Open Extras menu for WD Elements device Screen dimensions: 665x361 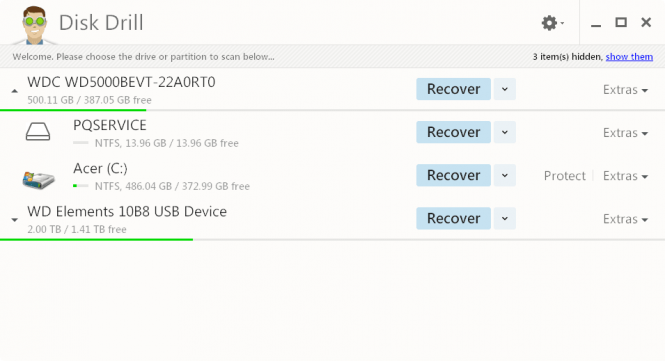tap(626, 219)
